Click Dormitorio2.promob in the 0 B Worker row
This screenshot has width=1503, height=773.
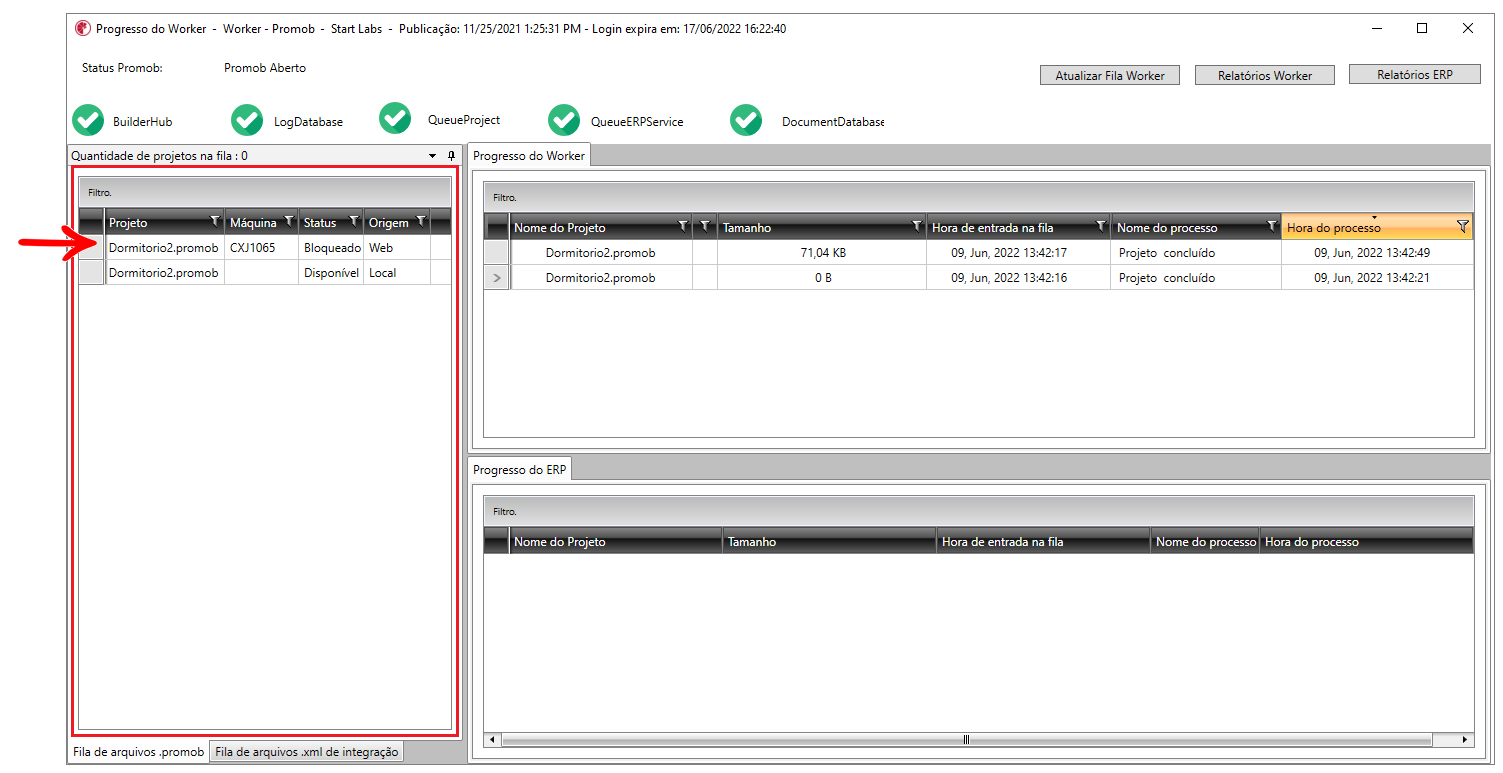click(x=600, y=278)
